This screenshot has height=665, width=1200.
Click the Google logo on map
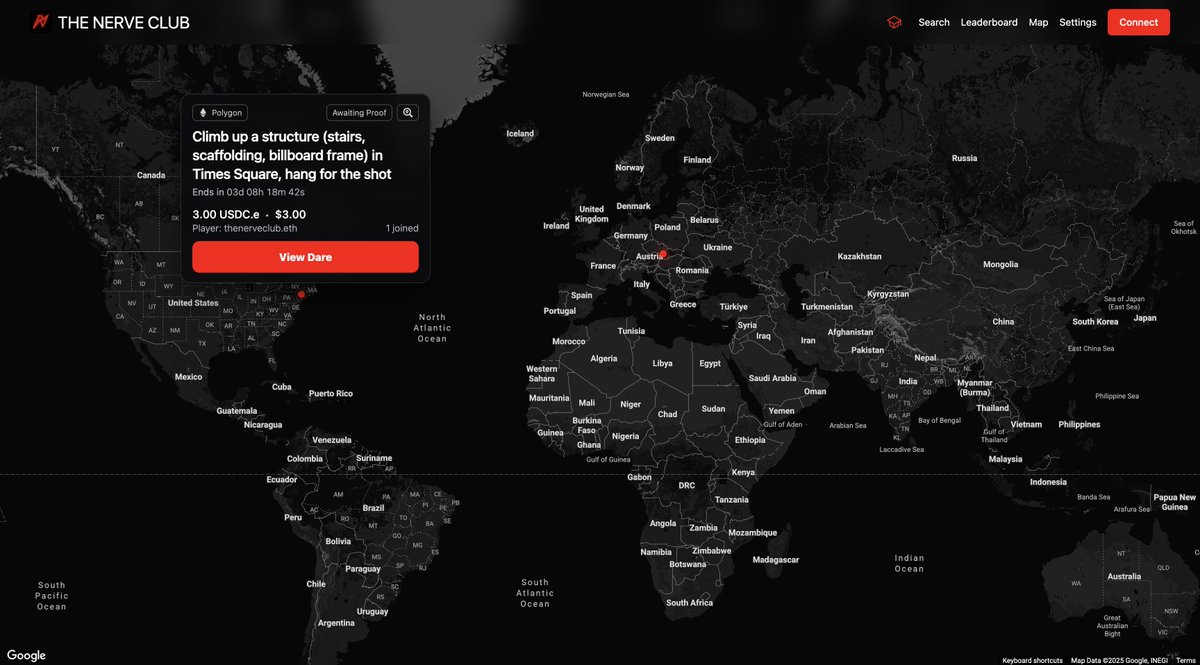26,655
